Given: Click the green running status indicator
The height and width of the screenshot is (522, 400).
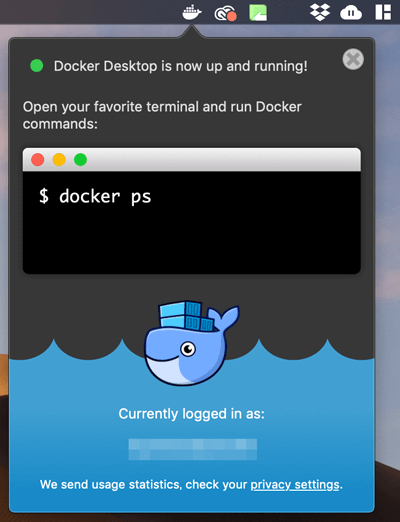Looking at the screenshot, I should [37, 66].
